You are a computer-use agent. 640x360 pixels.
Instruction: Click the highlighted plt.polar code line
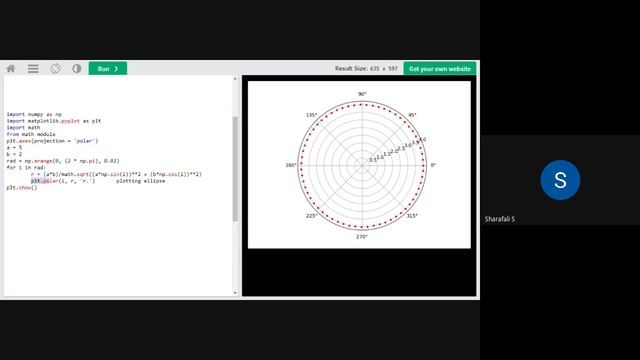63,181
